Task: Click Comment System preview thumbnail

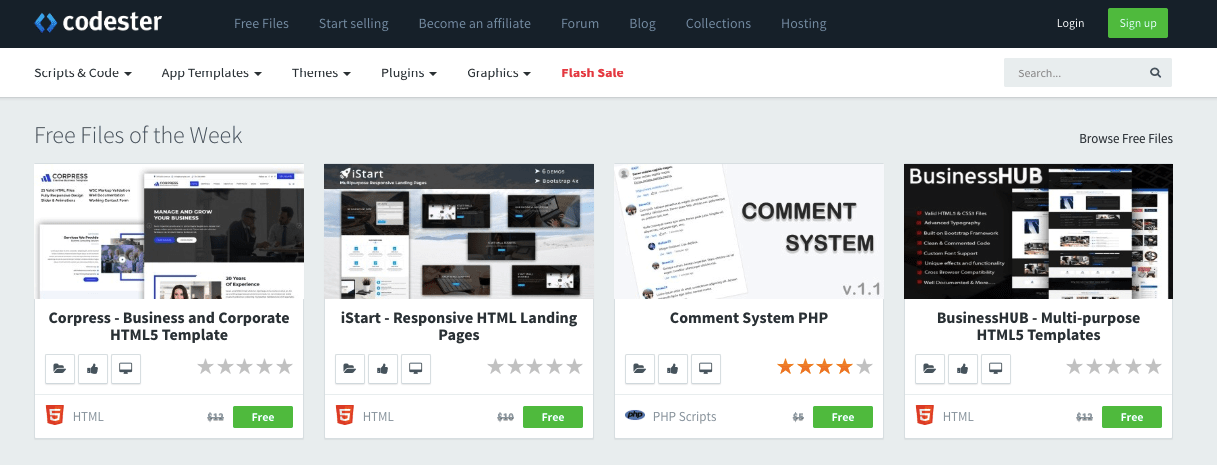Action: 749,231
